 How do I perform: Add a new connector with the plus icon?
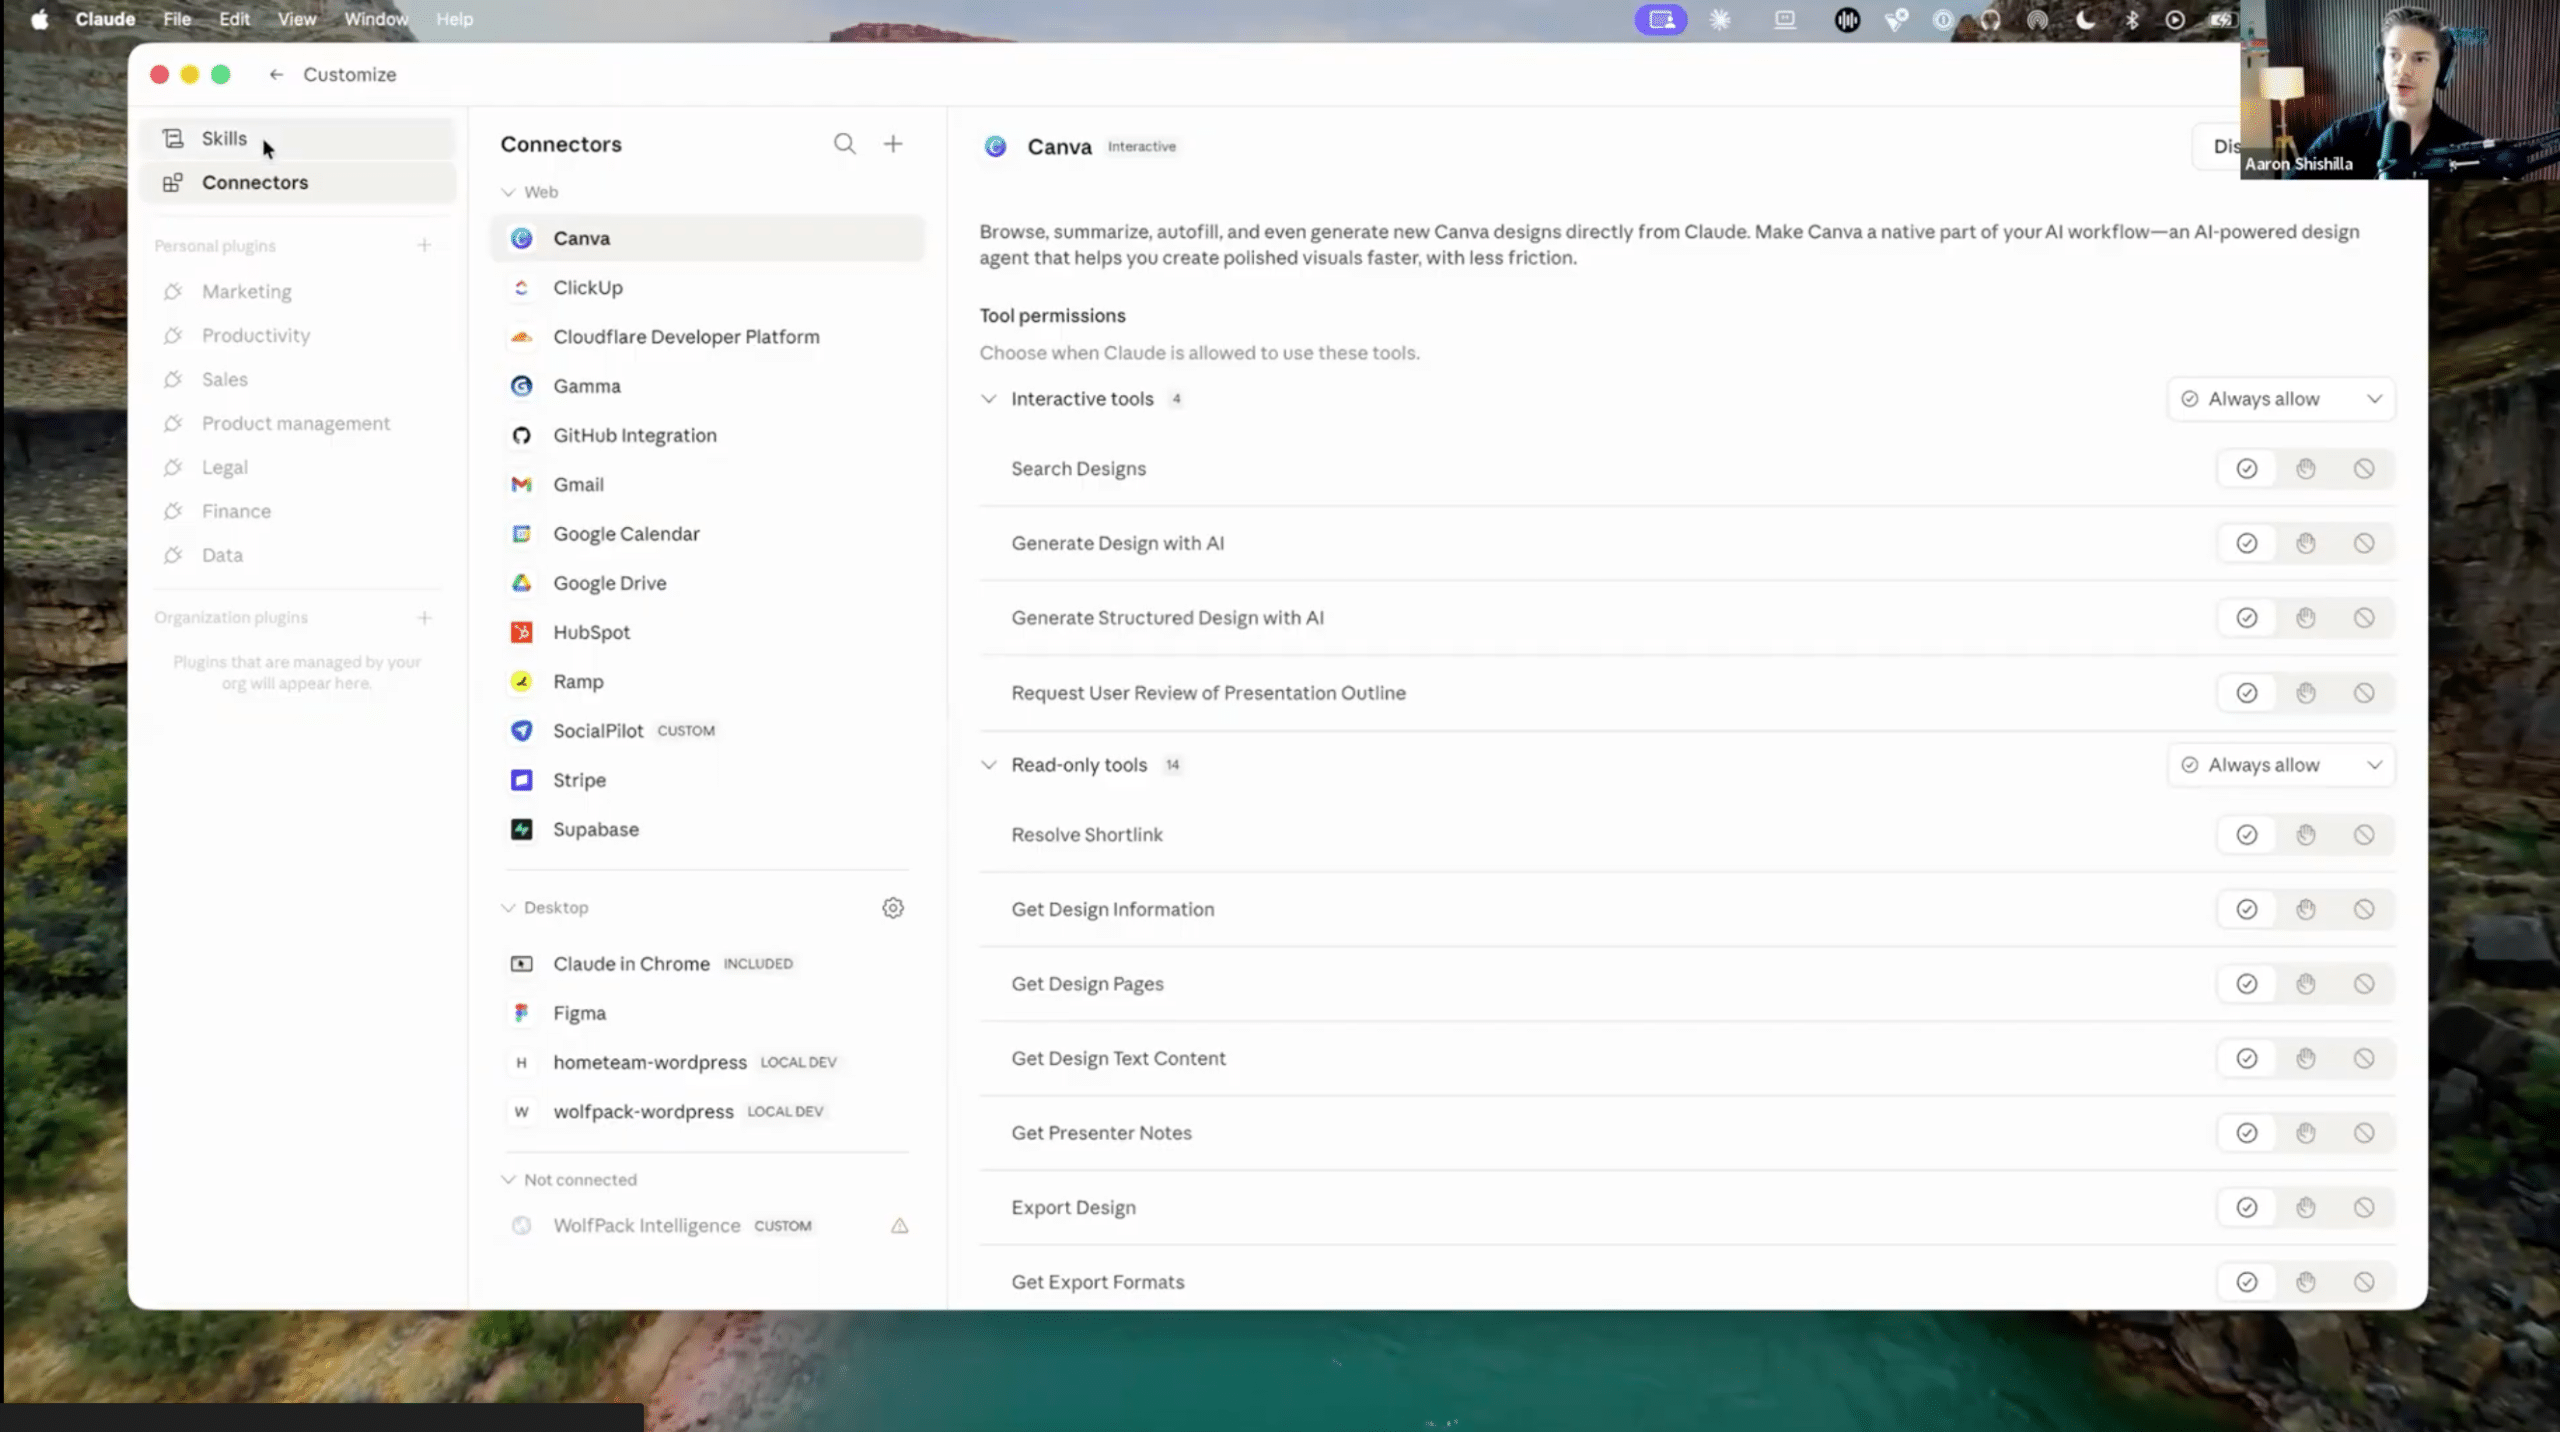[893, 144]
